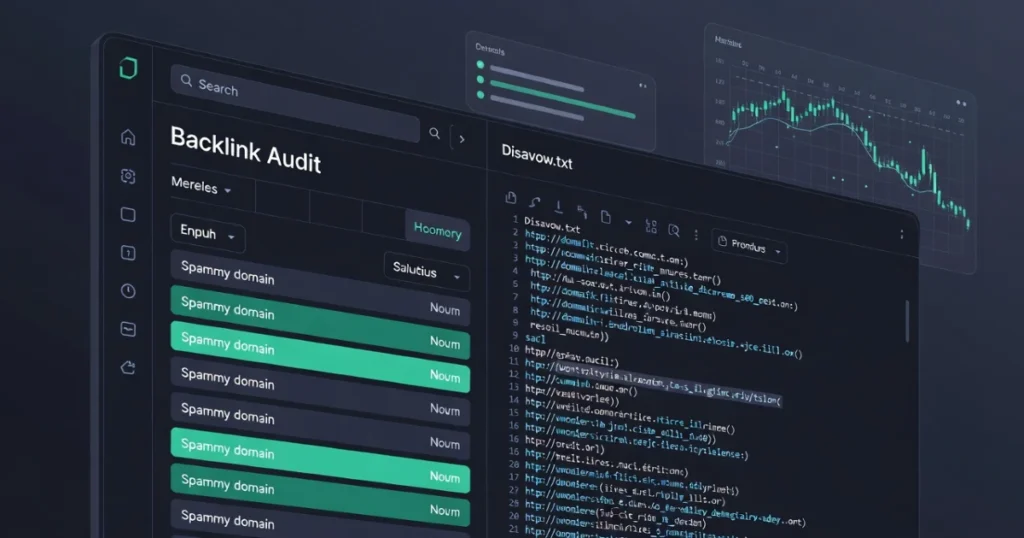Click the copy file icon in editor toolbar
The height and width of the screenshot is (538, 1024).
pos(511,198)
